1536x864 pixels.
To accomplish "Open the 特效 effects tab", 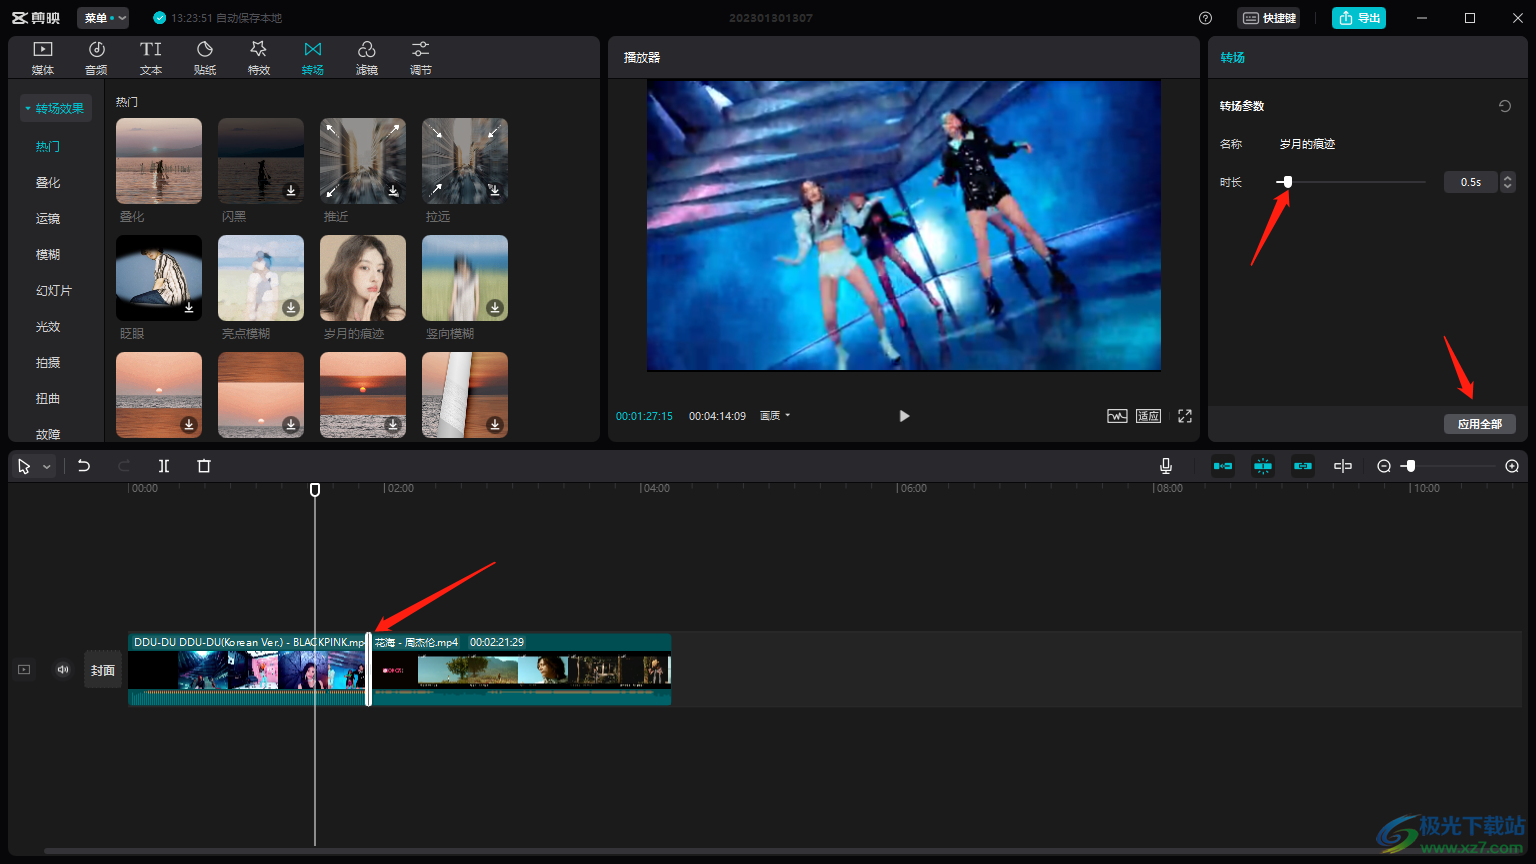I will click(x=259, y=58).
